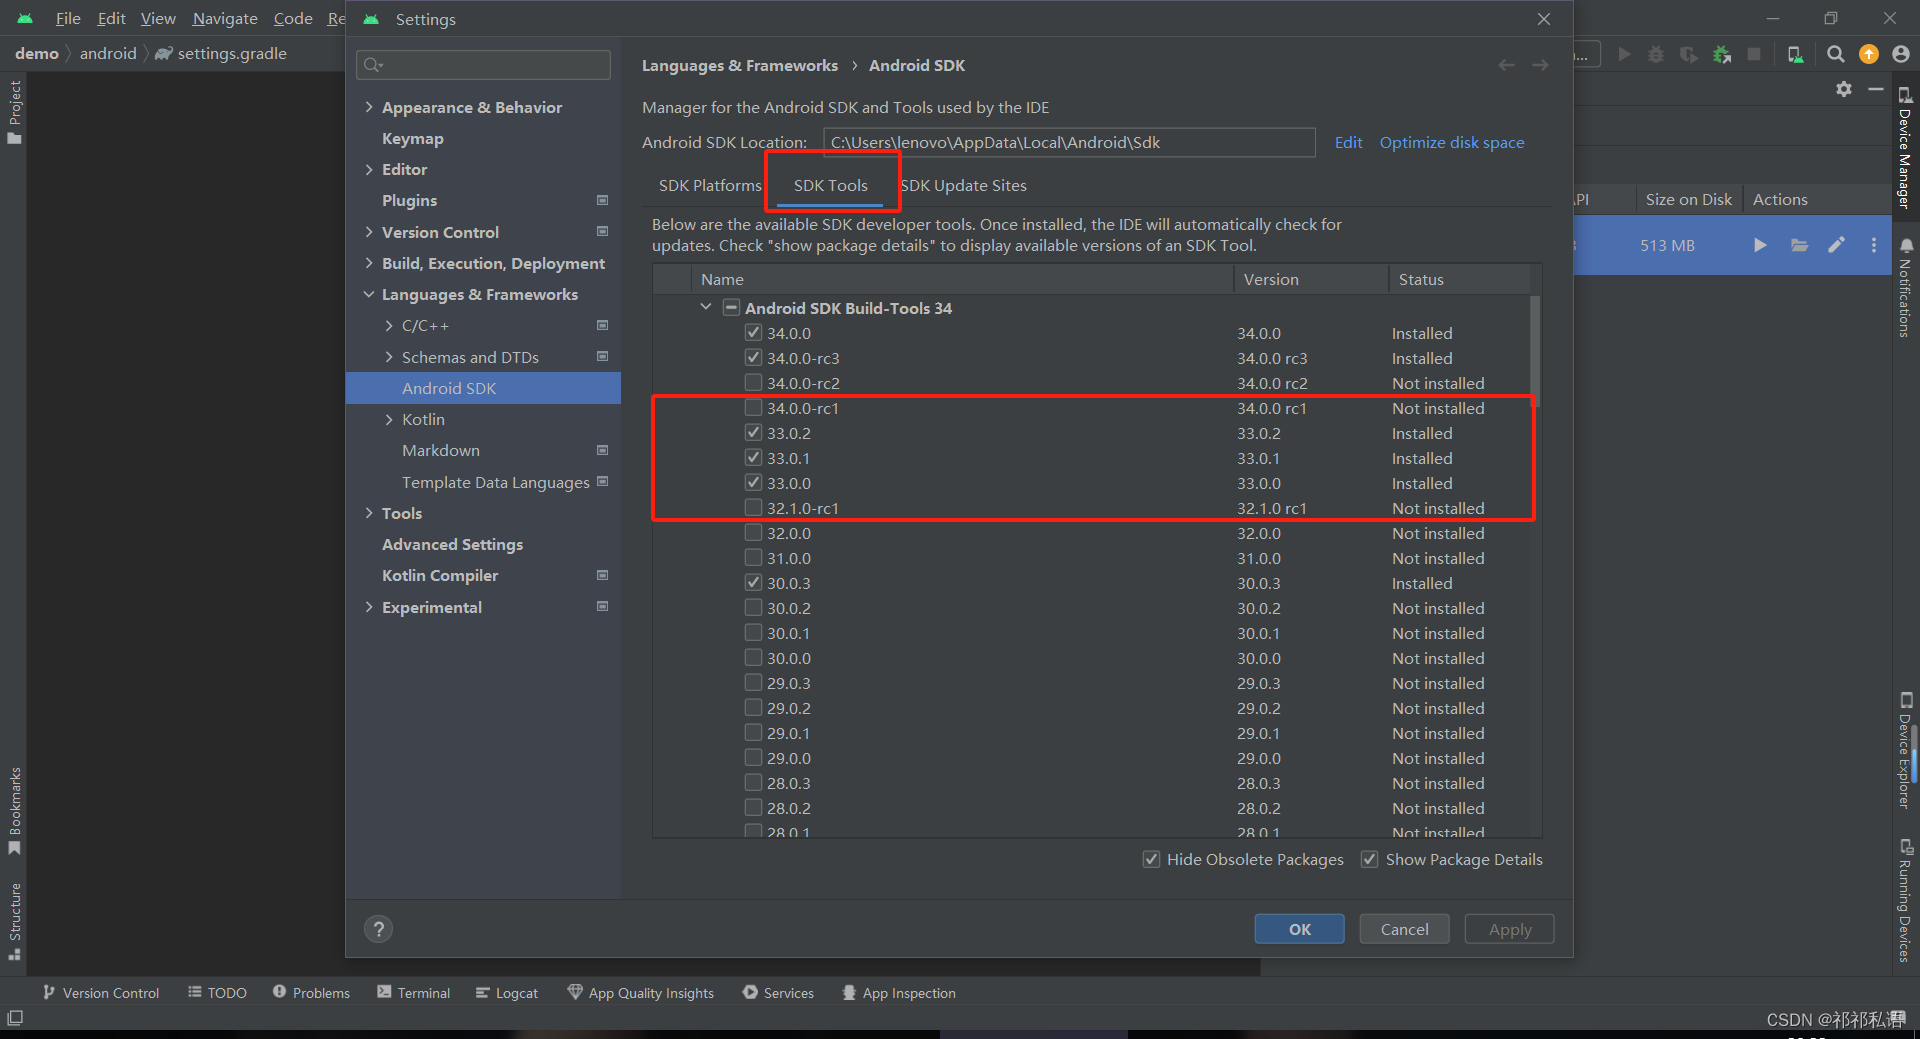The height and width of the screenshot is (1039, 1920).
Task: Click the settings search field
Action: coord(483,64)
